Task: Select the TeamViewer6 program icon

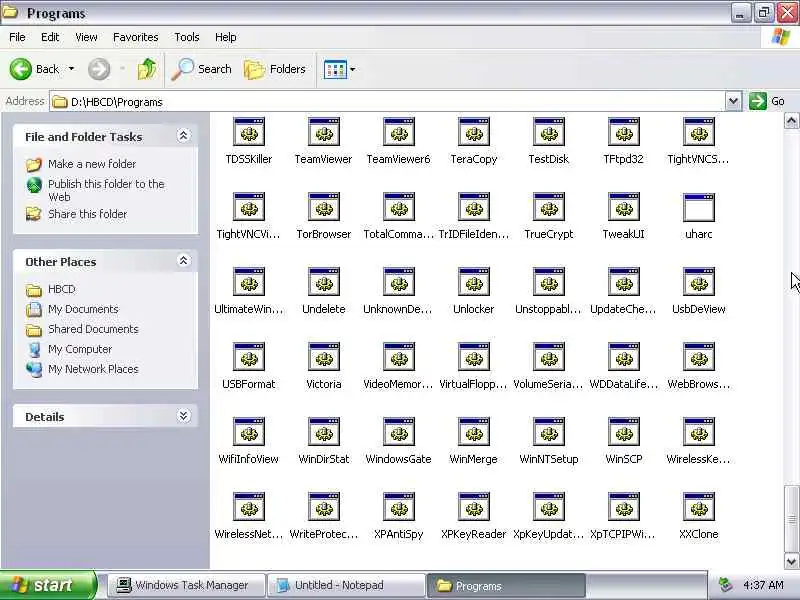Action: pos(399,132)
